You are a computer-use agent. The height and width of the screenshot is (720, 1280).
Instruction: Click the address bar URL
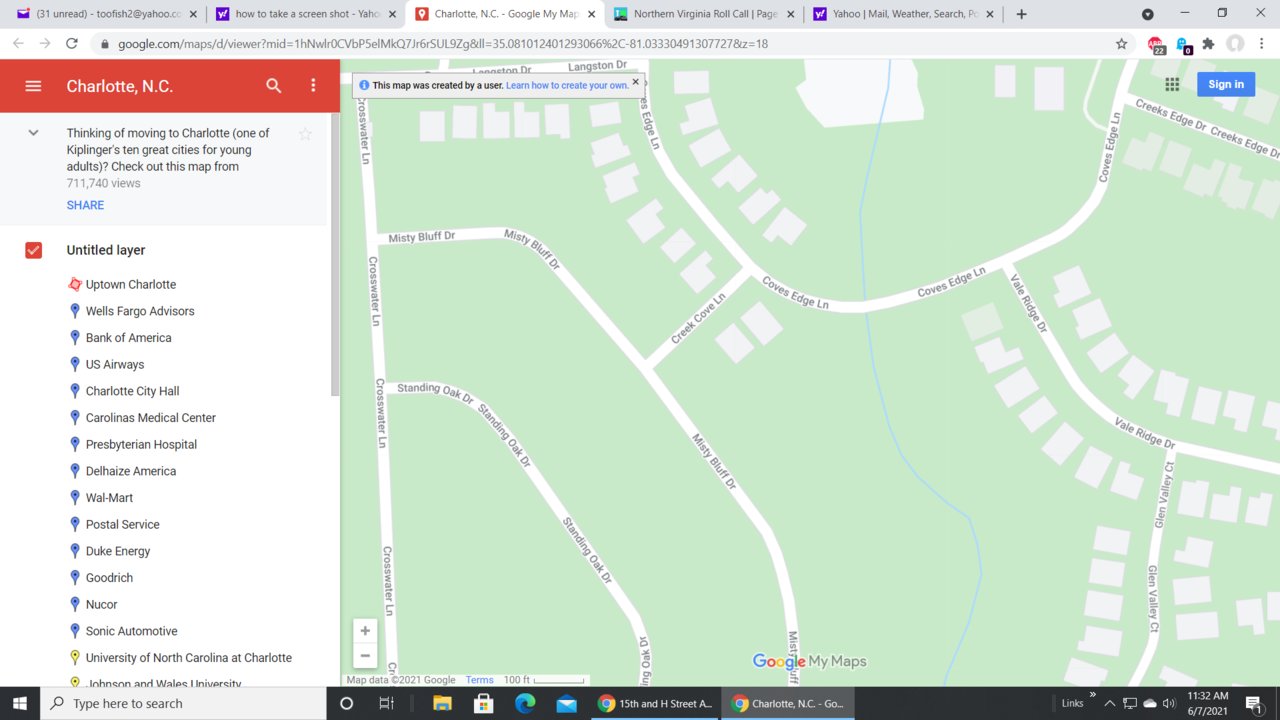[x=443, y=44]
